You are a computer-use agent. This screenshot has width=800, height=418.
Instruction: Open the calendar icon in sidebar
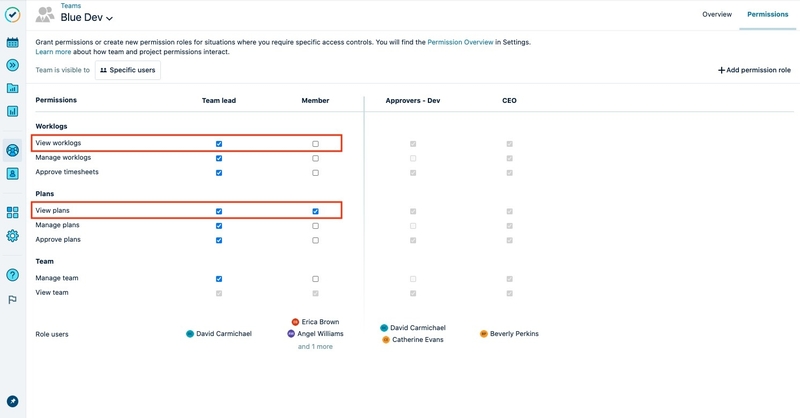point(12,43)
